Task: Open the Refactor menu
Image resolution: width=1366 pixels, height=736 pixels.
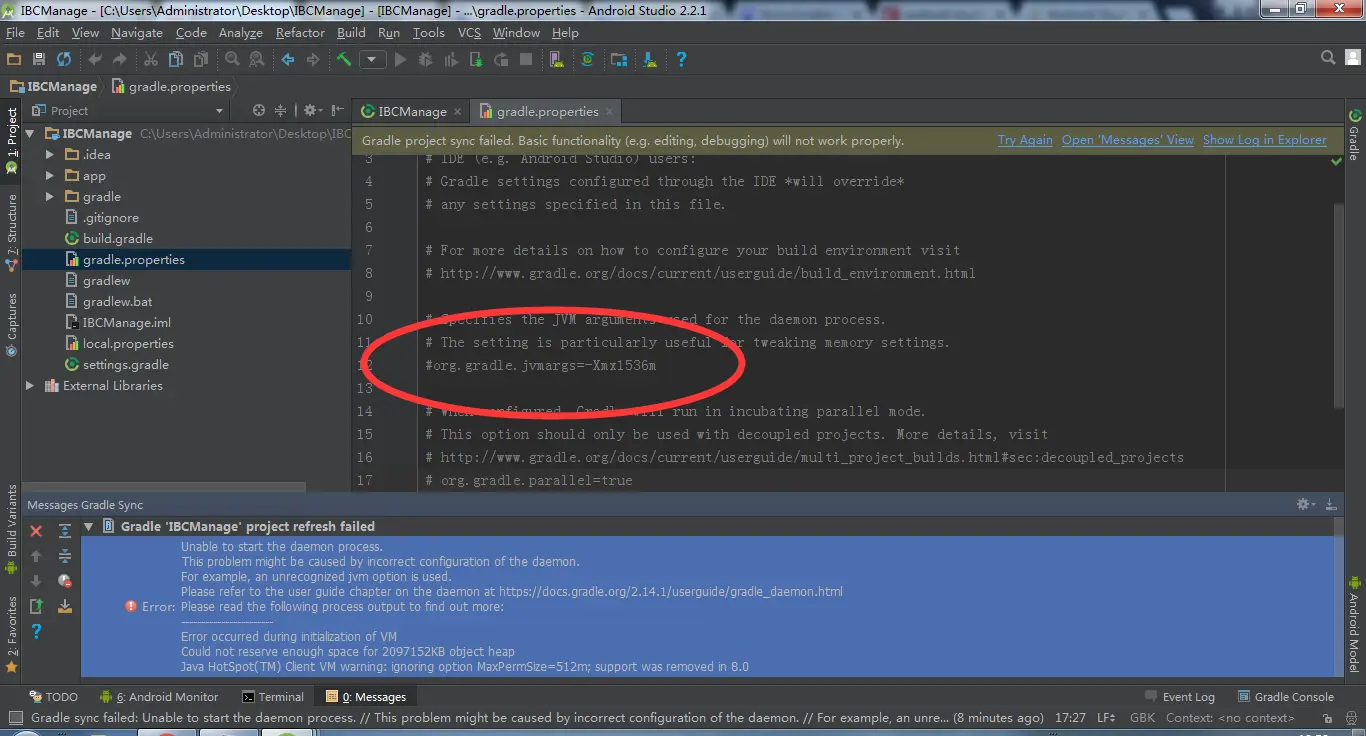Action: pos(300,33)
